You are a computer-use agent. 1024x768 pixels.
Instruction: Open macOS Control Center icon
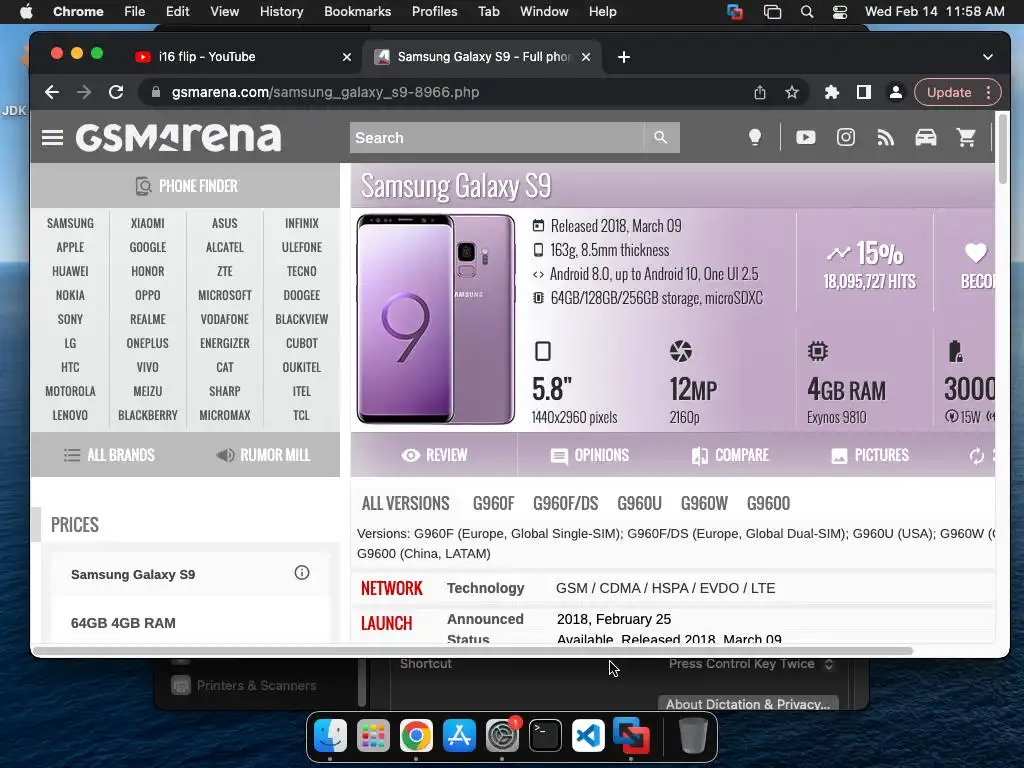[840, 12]
